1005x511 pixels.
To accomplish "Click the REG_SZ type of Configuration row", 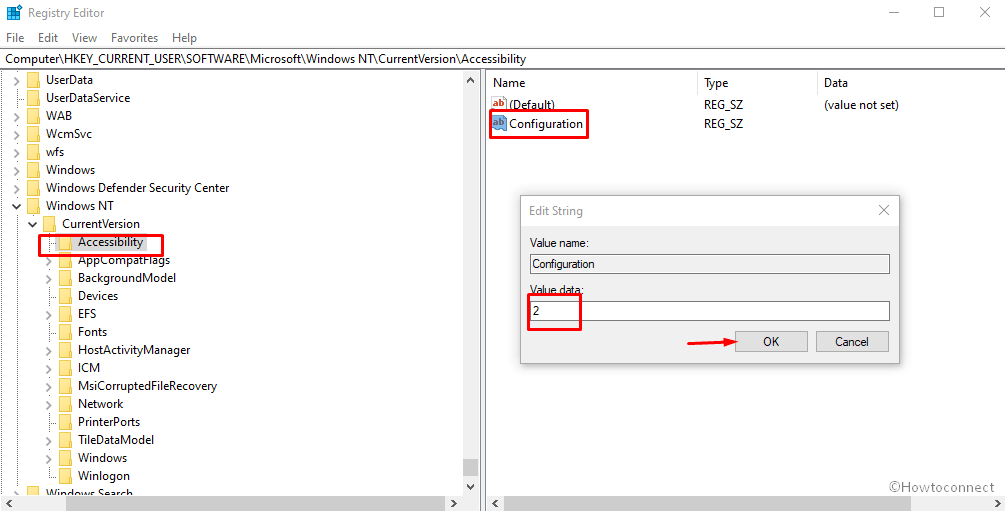I will (x=723, y=124).
